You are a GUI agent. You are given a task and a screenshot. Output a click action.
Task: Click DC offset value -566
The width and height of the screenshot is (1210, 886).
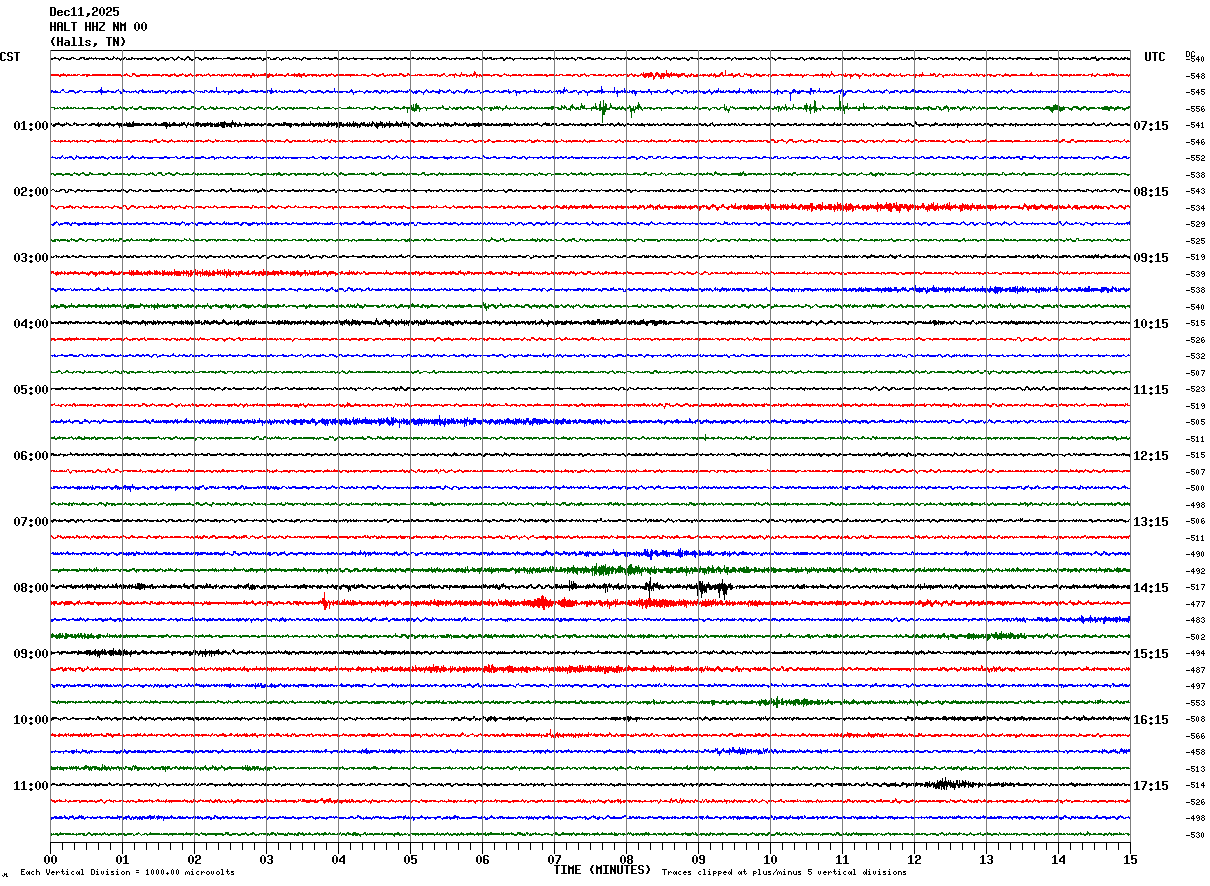tap(1195, 737)
